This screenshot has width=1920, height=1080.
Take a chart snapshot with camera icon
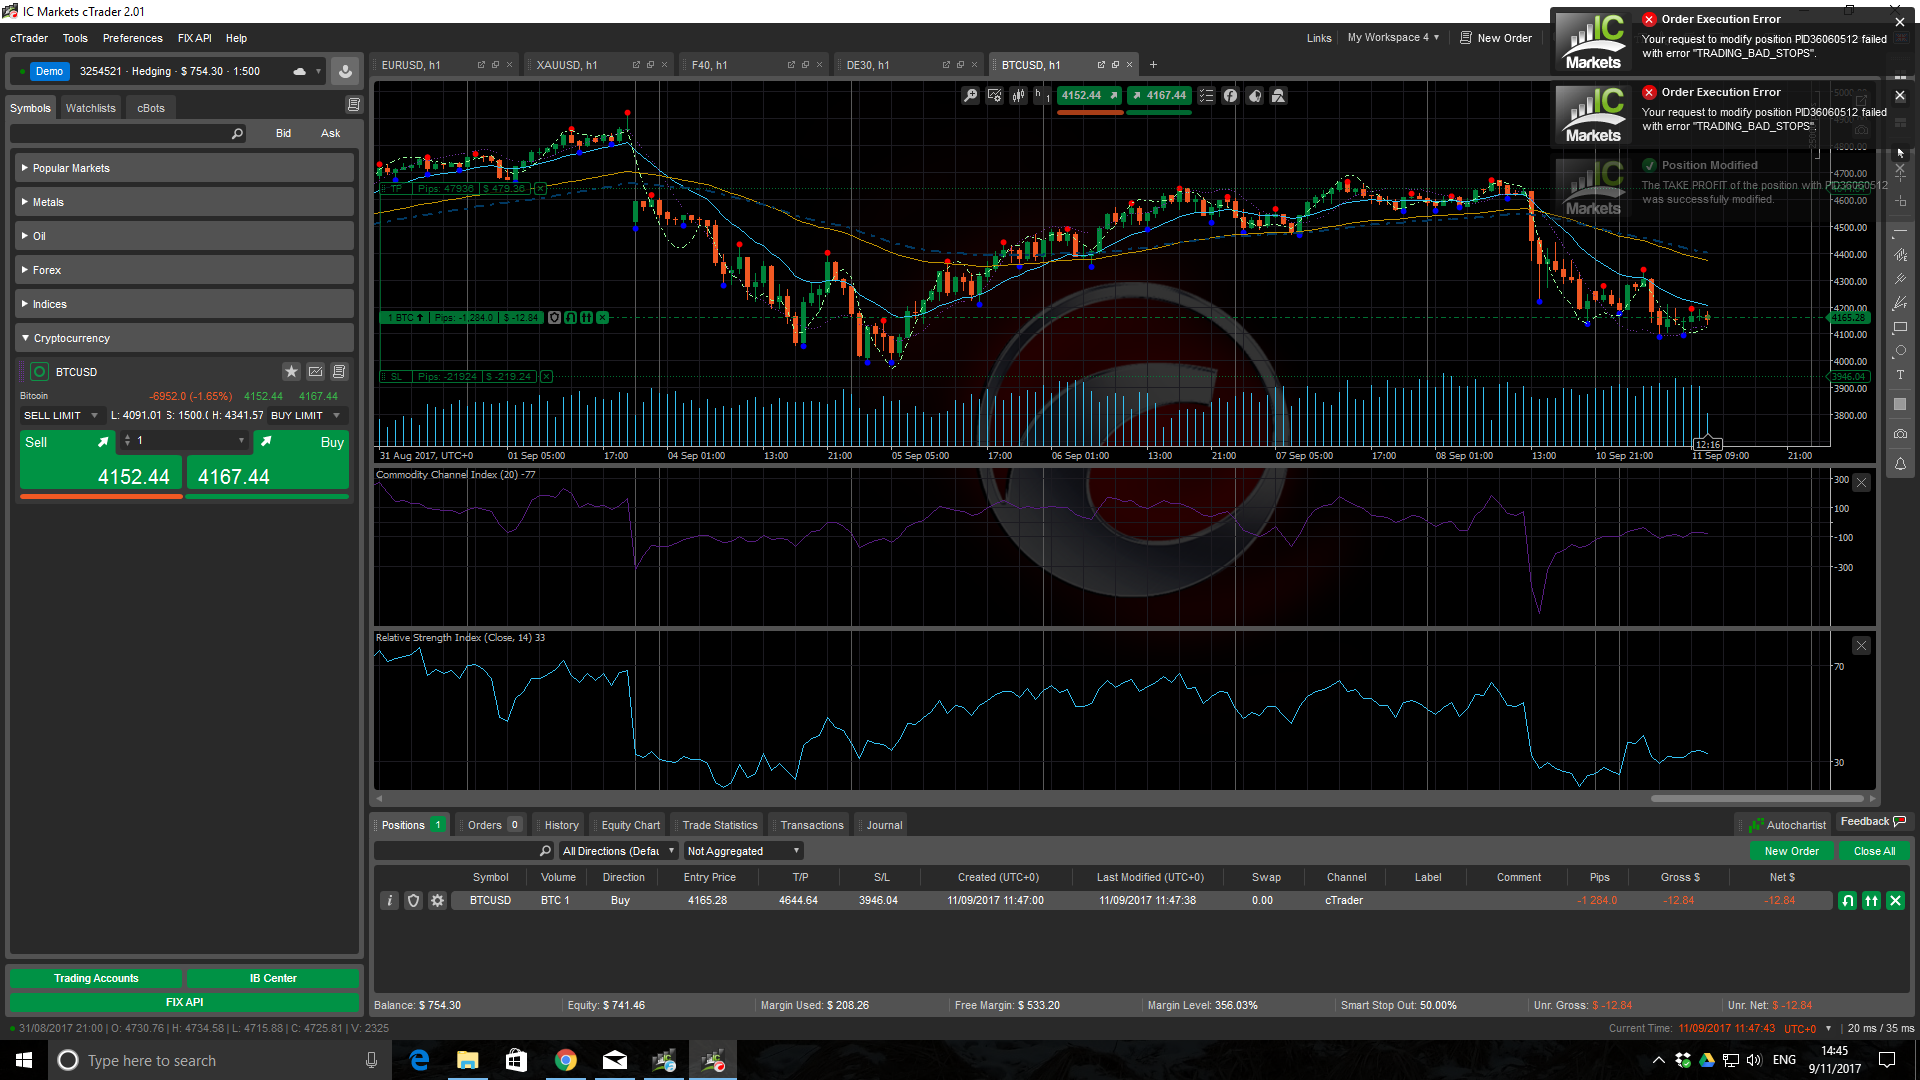click(1900, 434)
